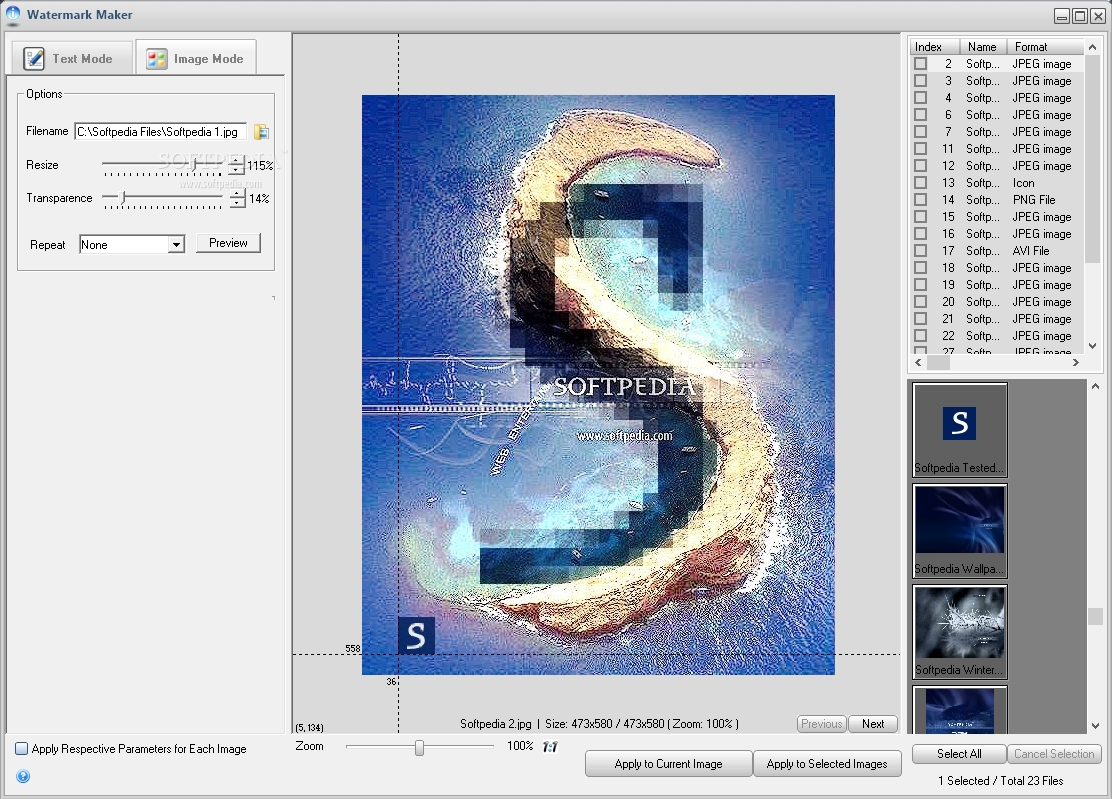
Task: Switch to the Image Mode tab
Action: click(196, 58)
